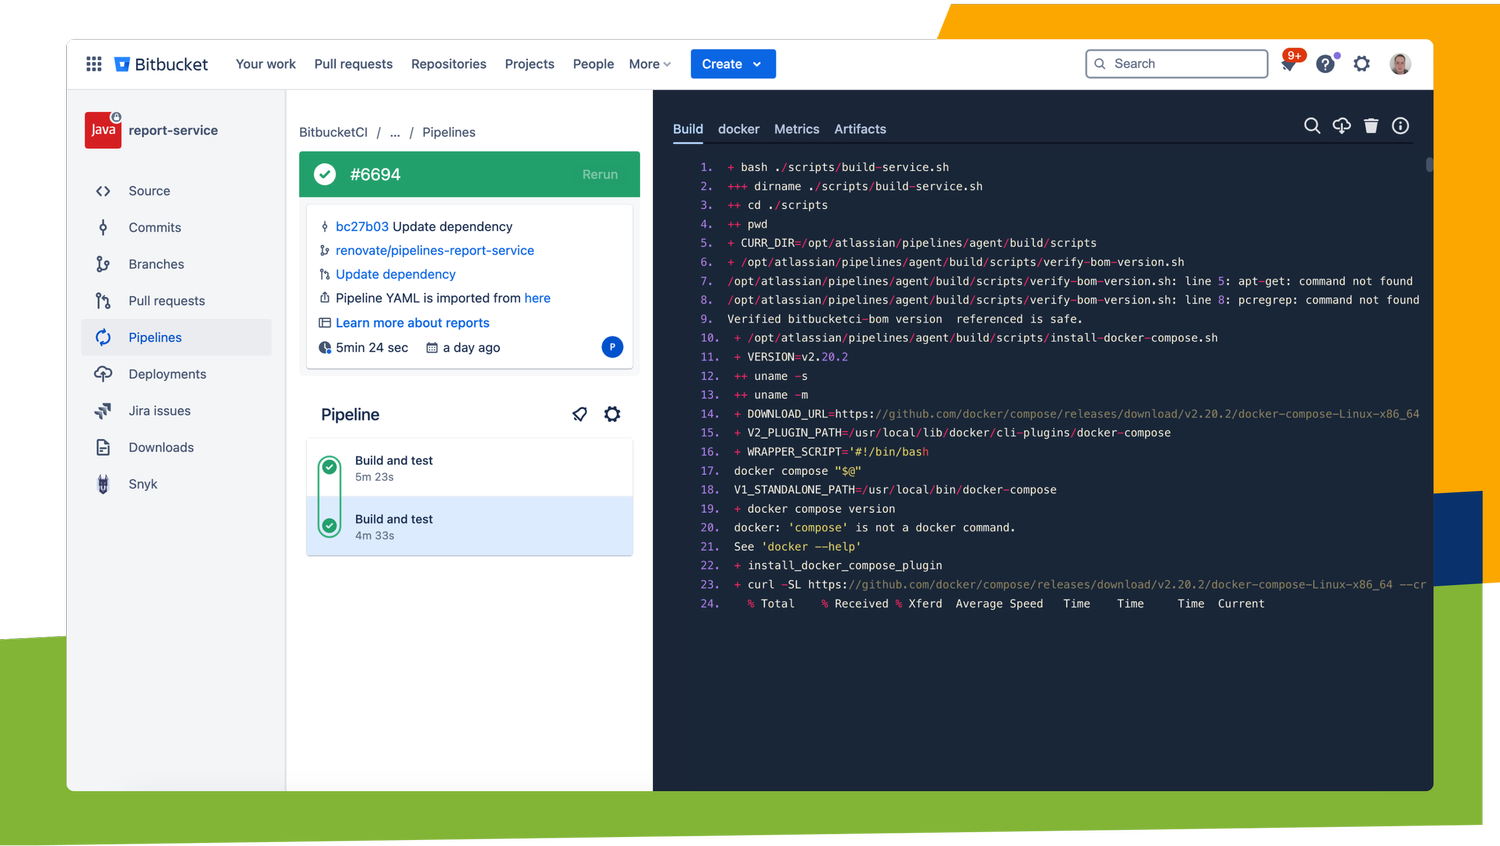Image resolution: width=1500 pixels, height=846 pixels.
Task: Open Jira issues from the sidebar
Action: pos(160,410)
